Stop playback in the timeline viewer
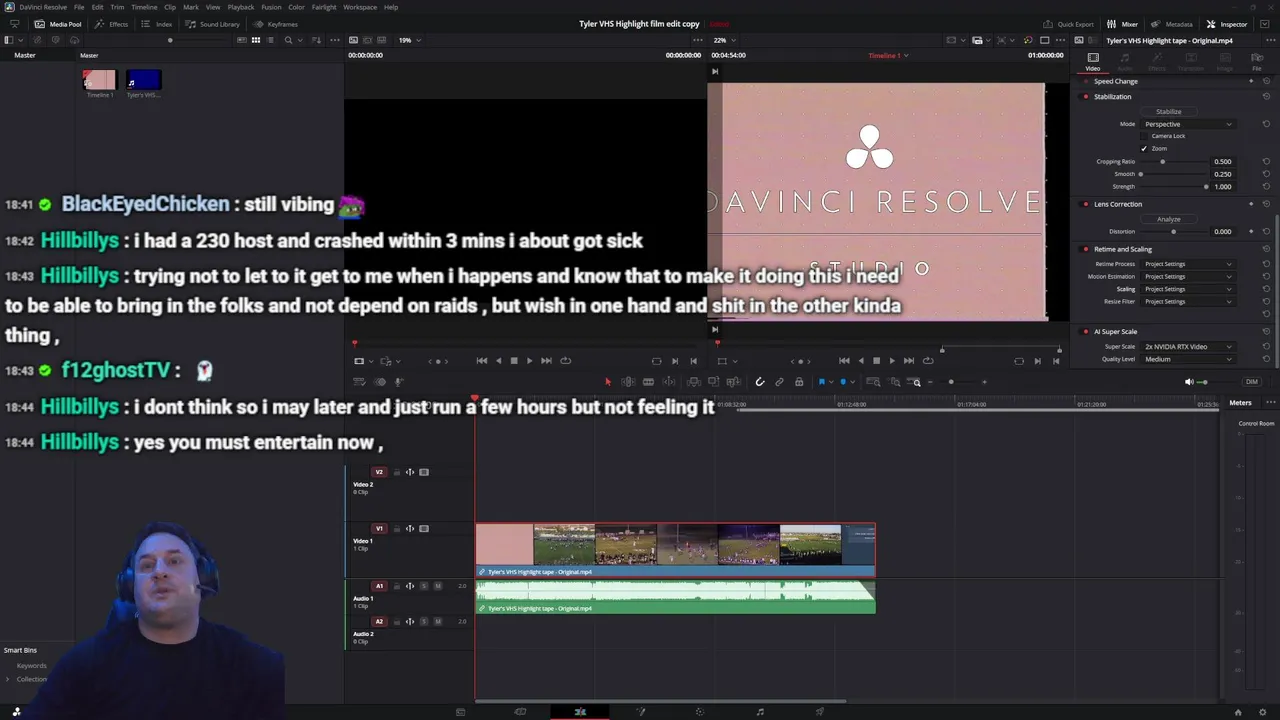Image resolution: width=1280 pixels, height=720 pixels. (x=876, y=361)
